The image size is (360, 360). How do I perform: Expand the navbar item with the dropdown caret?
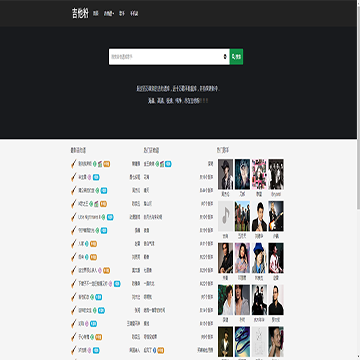point(109,14)
